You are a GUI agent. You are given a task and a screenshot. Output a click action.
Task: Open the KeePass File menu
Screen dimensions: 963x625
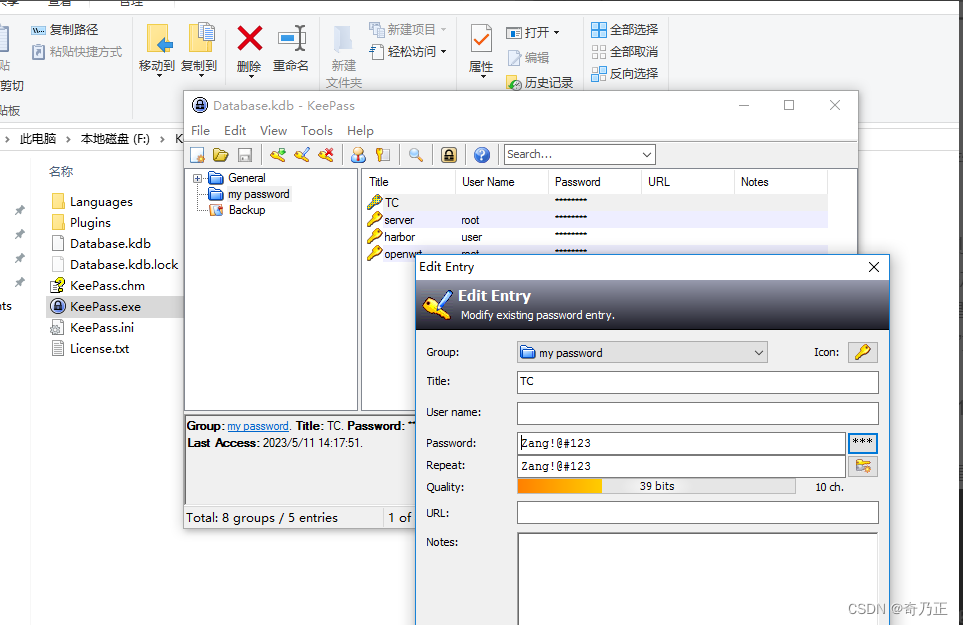tap(200, 131)
